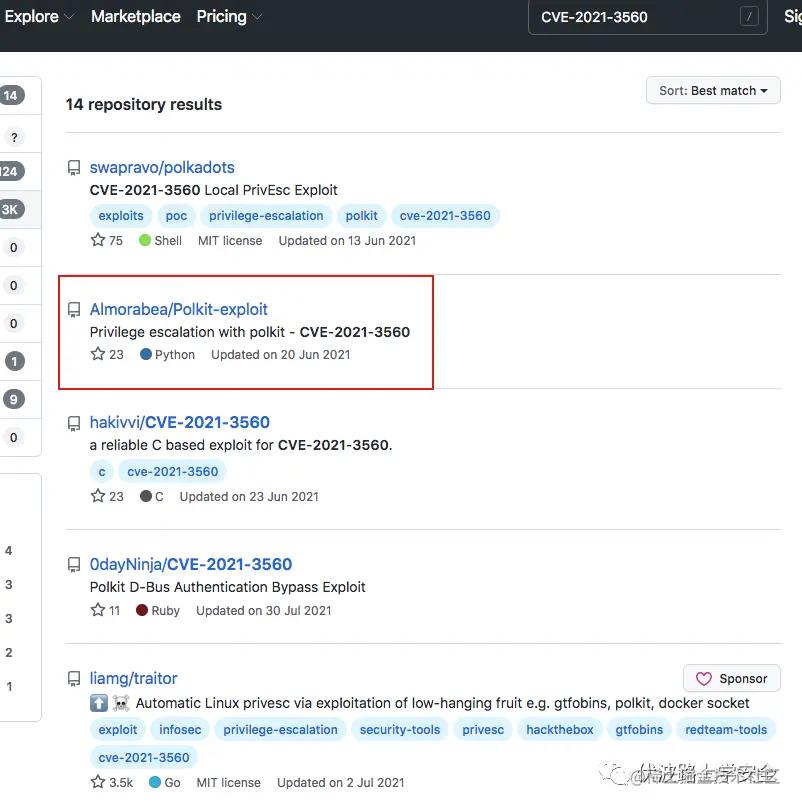The image size is (802, 808).
Task: Click star icon showing 3.5k stars
Action: [x=97, y=782]
